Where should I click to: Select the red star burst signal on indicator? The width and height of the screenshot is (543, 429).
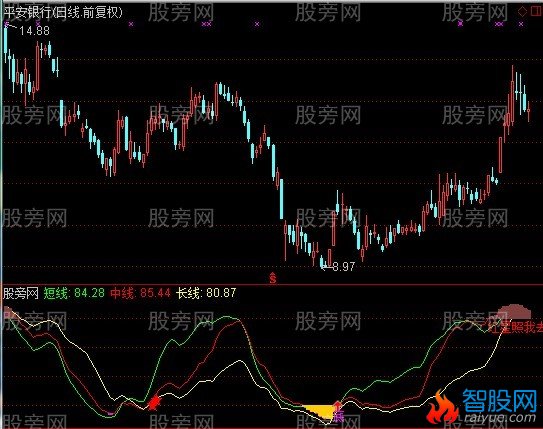(x=154, y=403)
